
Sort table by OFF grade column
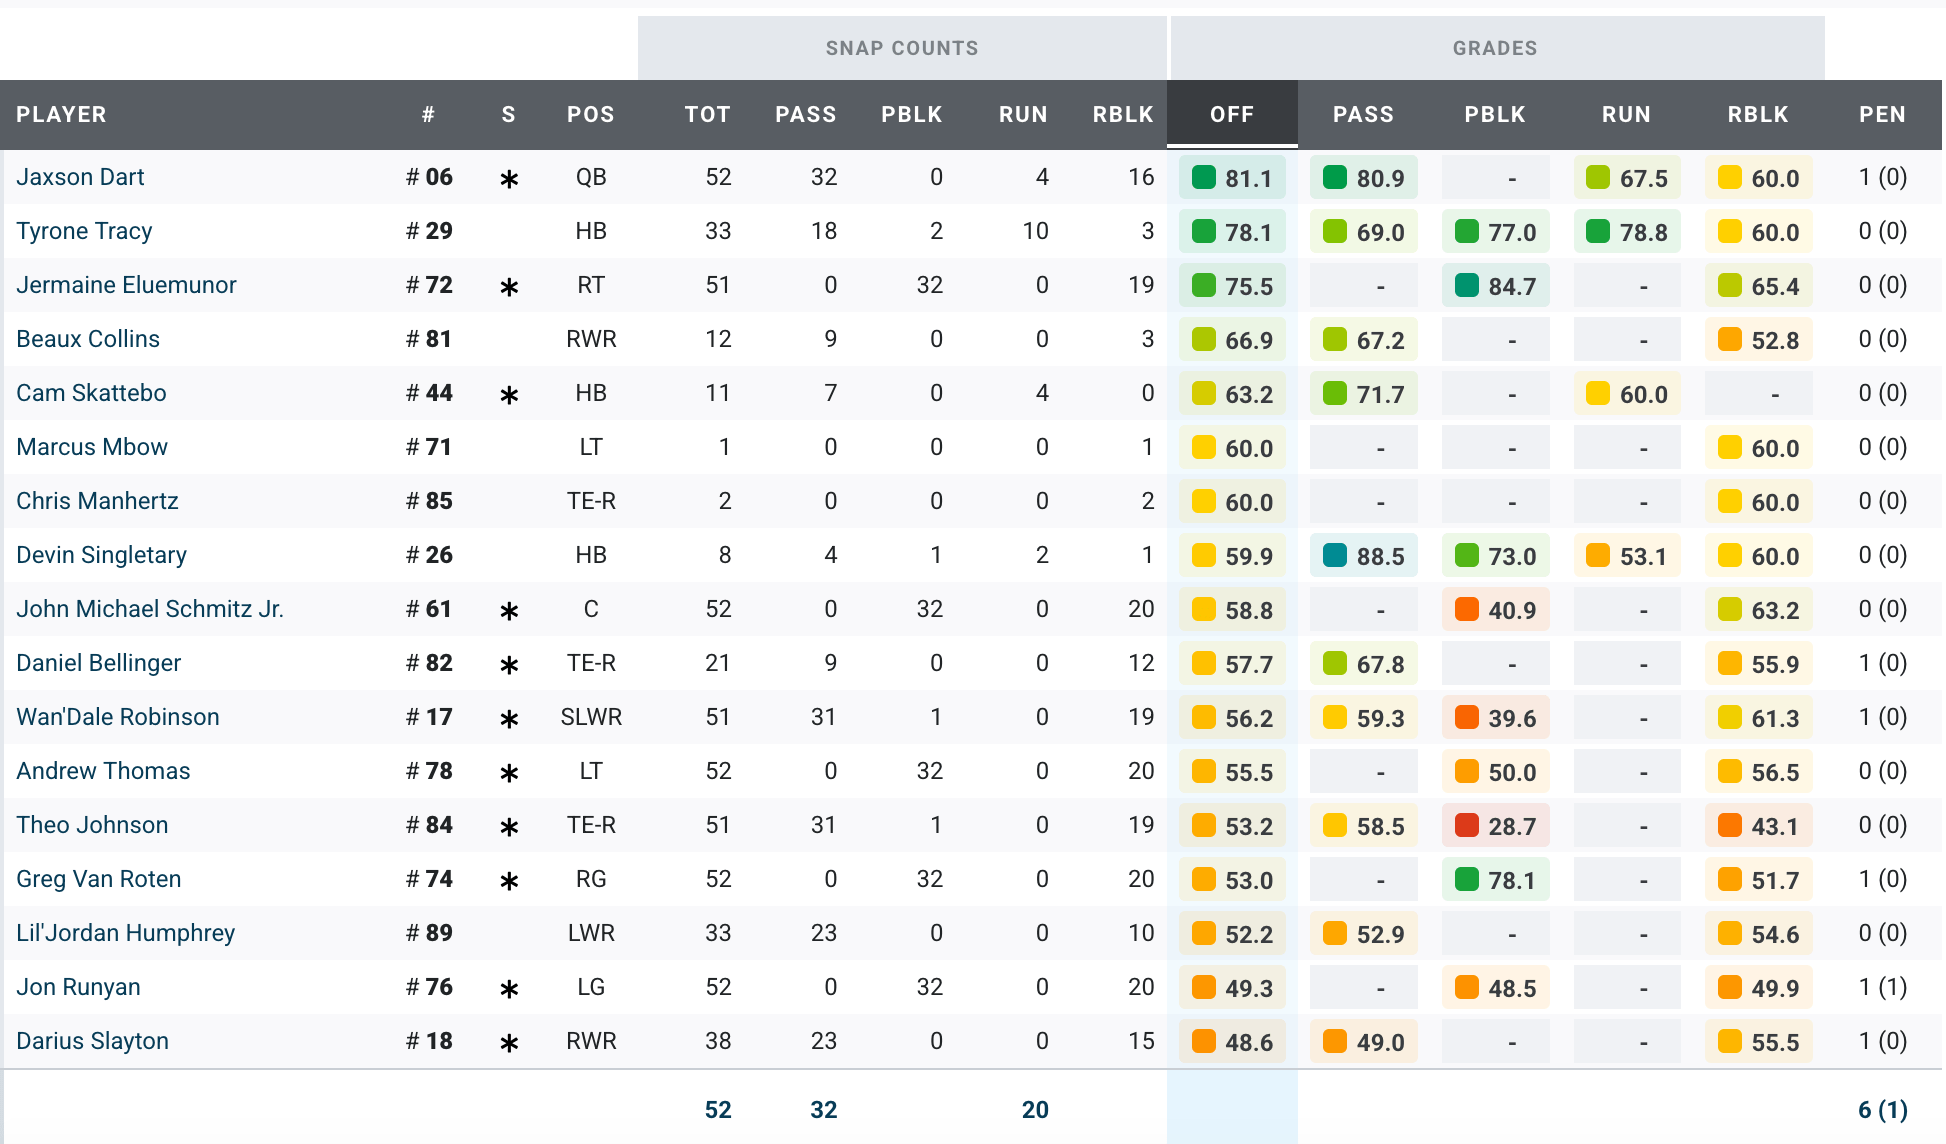pos(1231,114)
